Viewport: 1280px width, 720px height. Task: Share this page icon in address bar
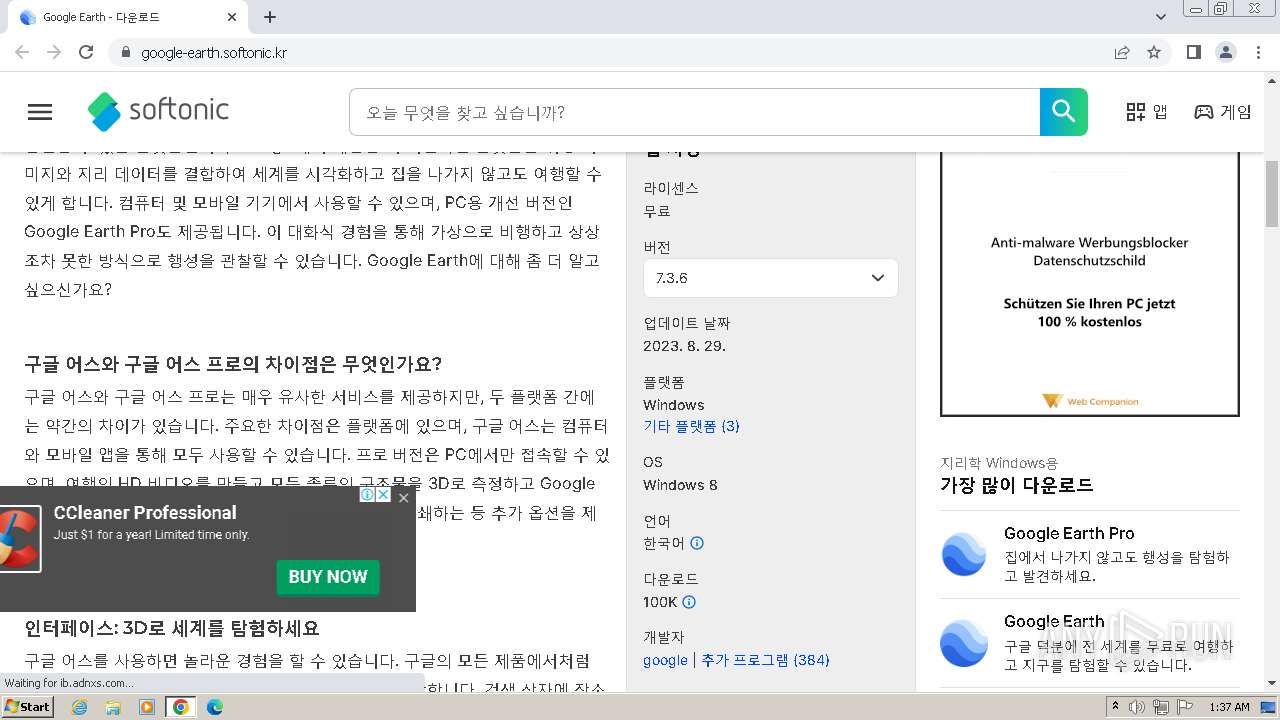click(1122, 52)
